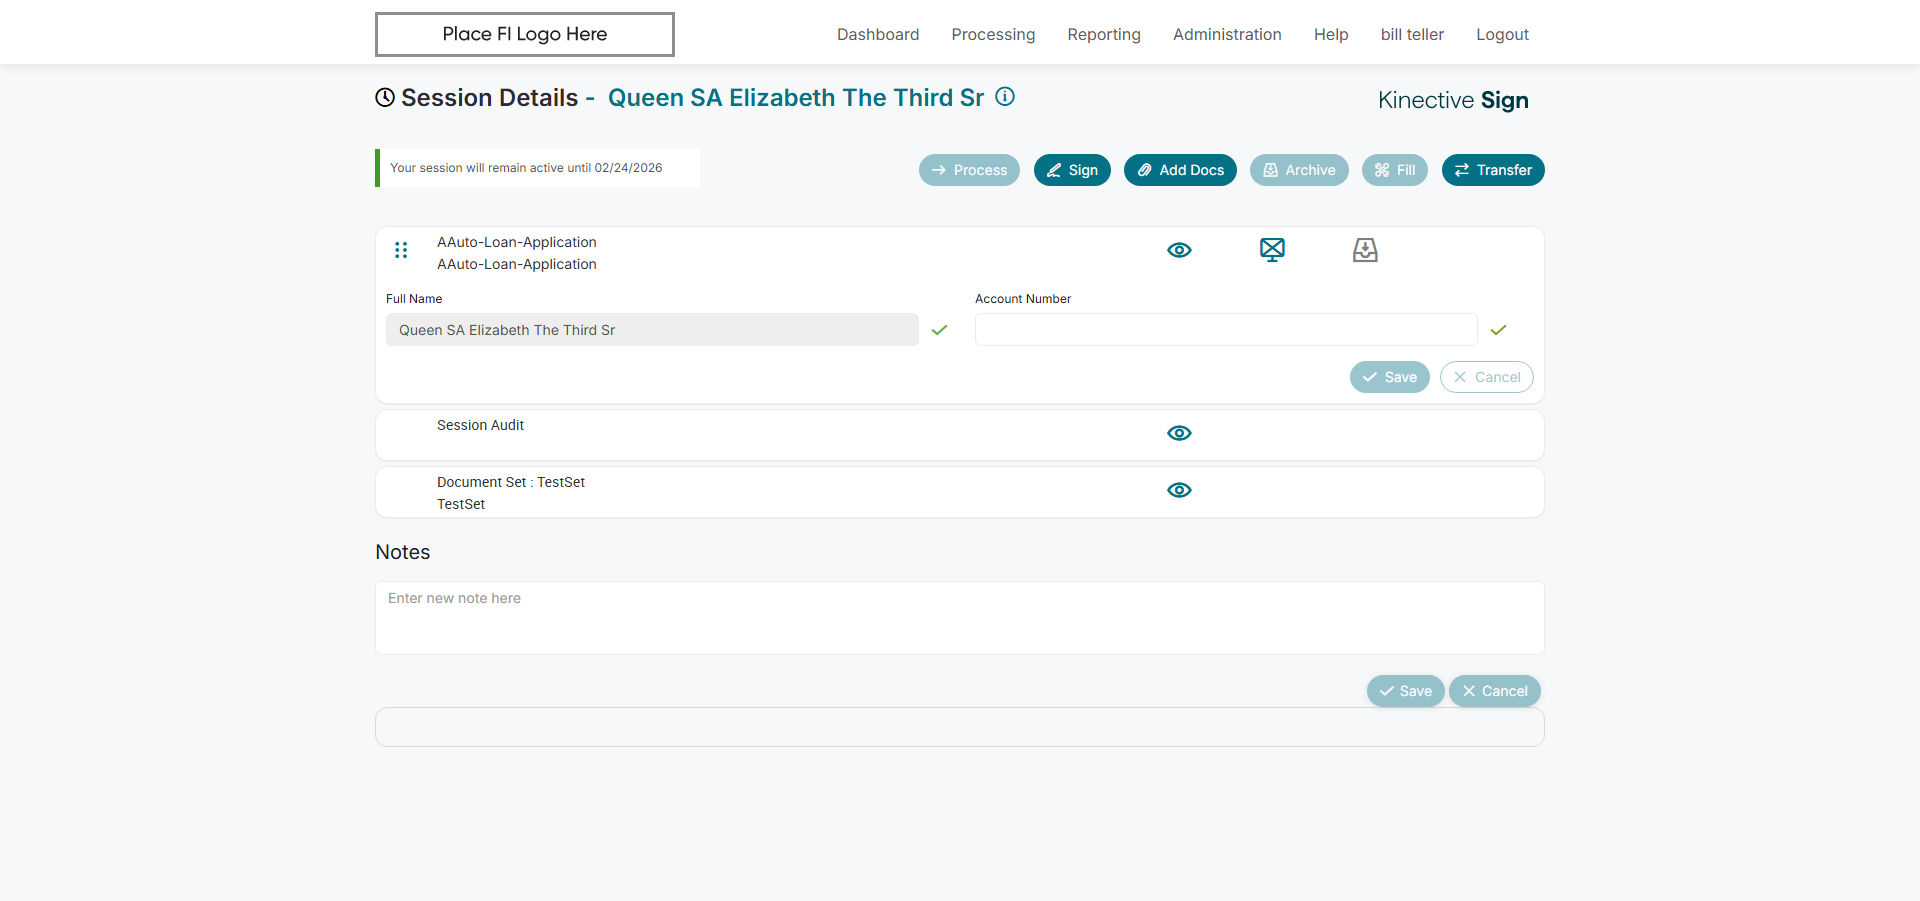Open the Dashboard menu
Viewport: 1920px width, 901px height.
click(x=878, y=34)
